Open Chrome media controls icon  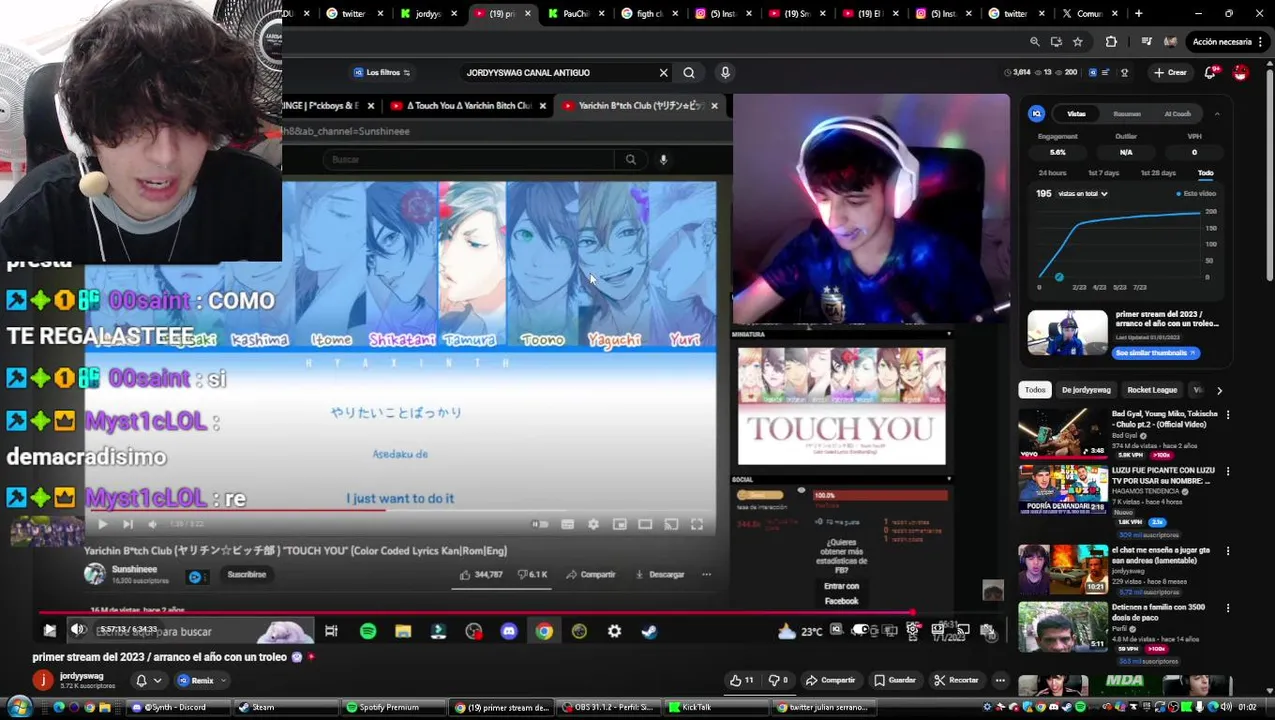click(x=1147, y=42)
